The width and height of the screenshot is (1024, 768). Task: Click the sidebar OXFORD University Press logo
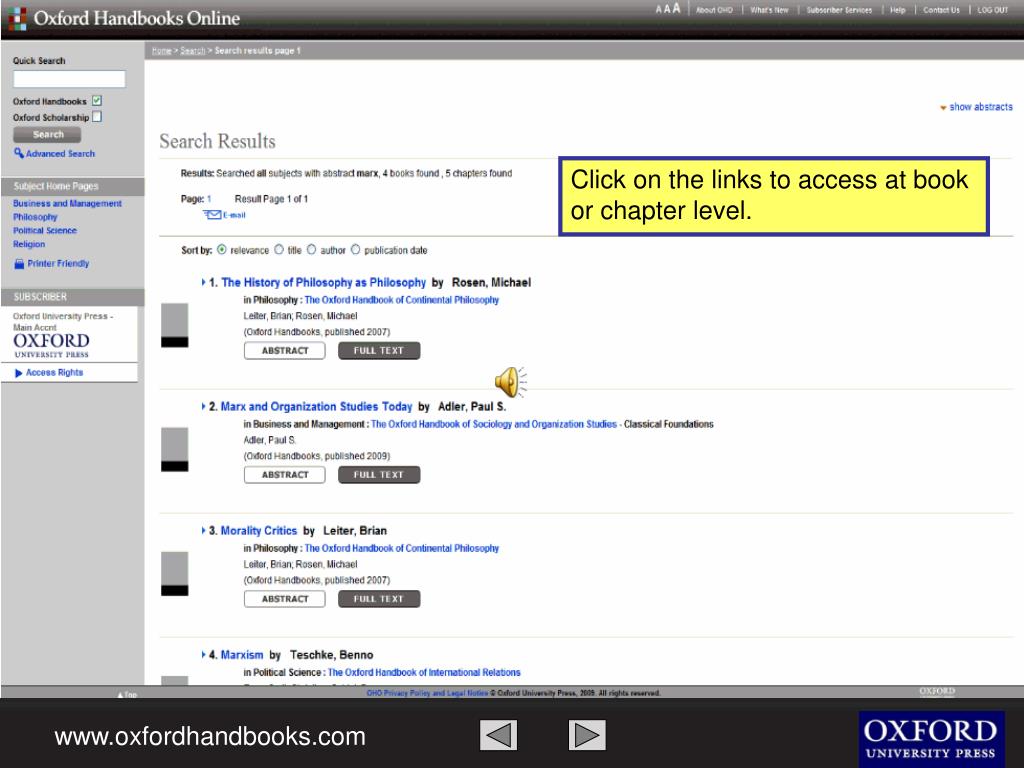(x=51, y=345)
